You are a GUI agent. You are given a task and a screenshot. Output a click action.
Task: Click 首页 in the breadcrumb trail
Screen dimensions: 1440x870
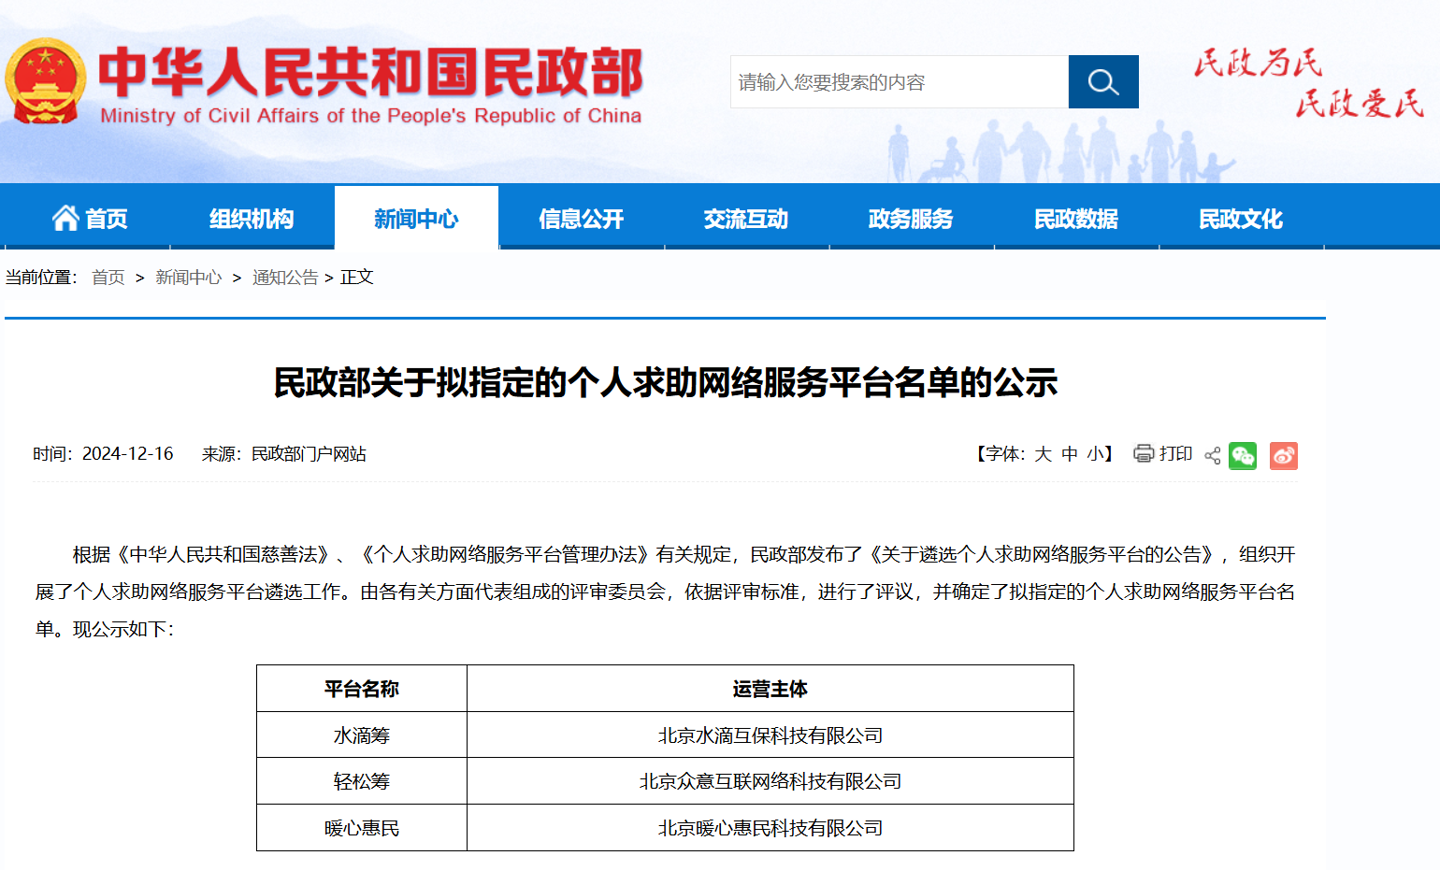tap(108, 277)
